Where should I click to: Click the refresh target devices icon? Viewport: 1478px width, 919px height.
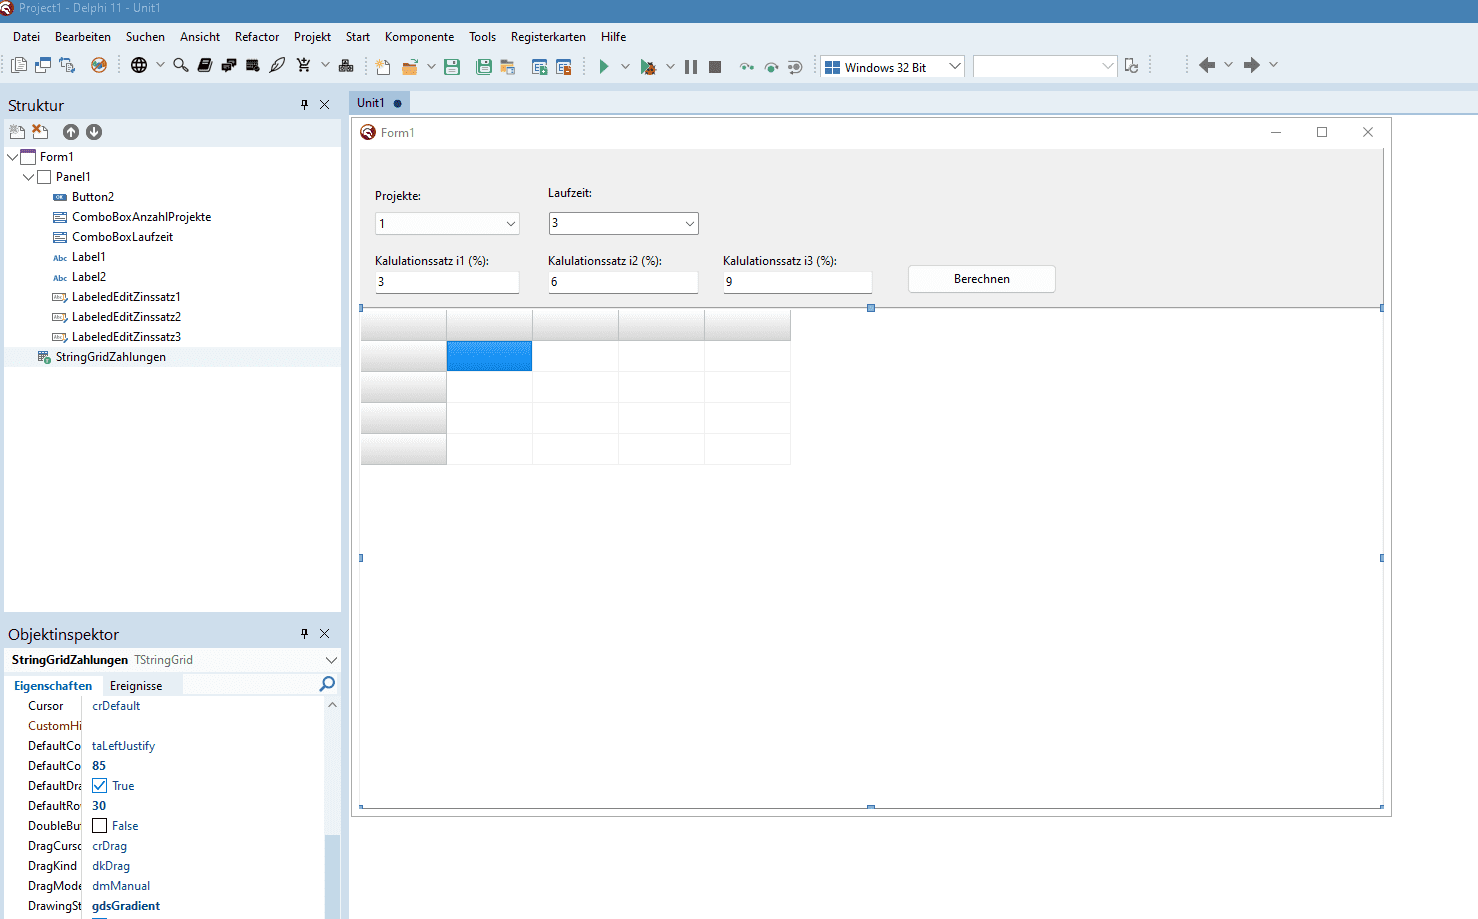point(1131,66)
